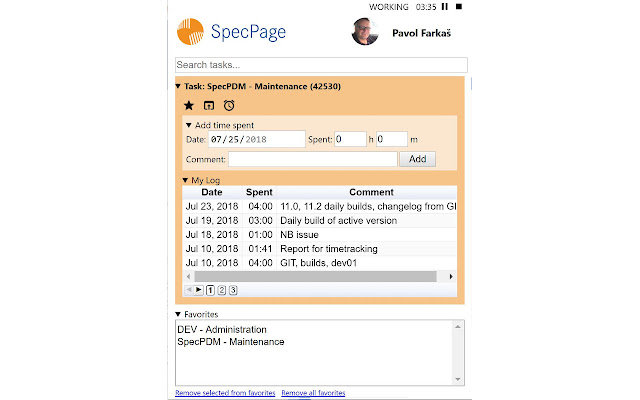Viewport: 640px width, 400px height.
Task: Sort log by Date column header
Action: (212, 192)
